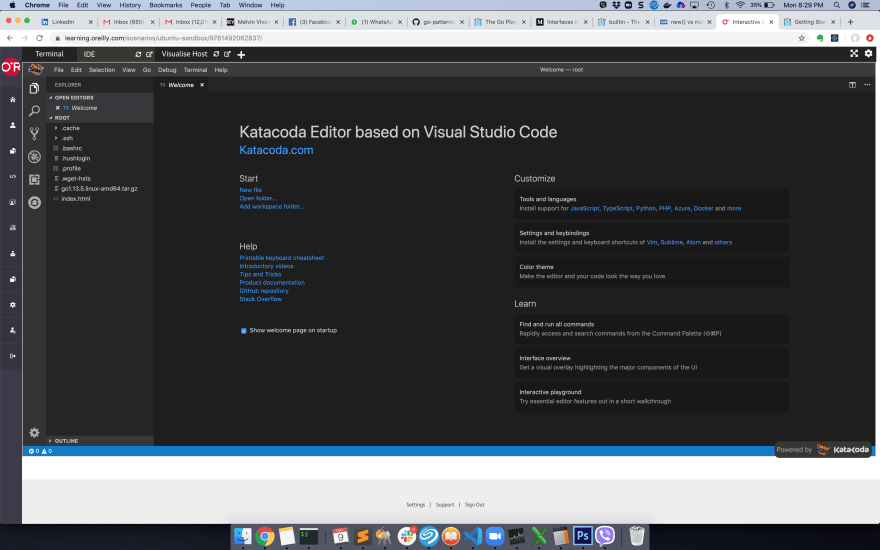Open scenario settings gear at top right
880x550 pixels.
point(868,53)
